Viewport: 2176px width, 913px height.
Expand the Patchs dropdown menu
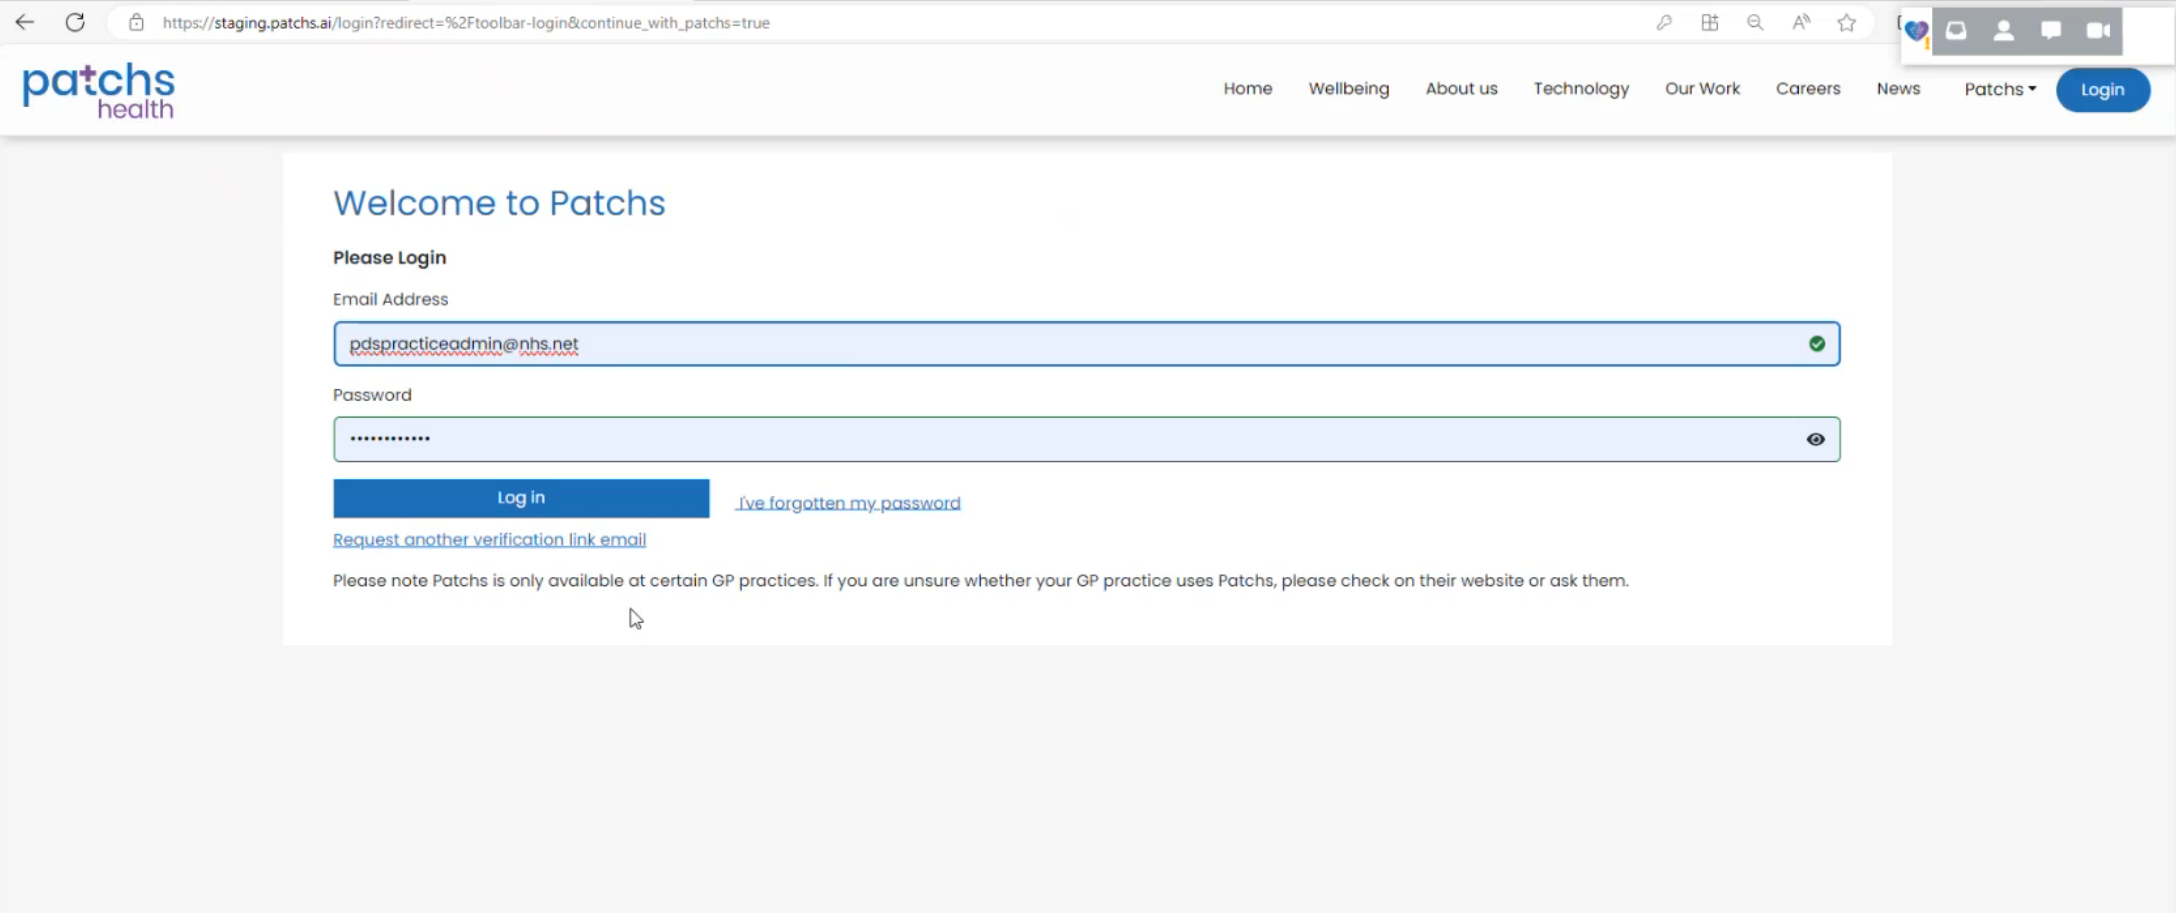[x=2000, y=89]
